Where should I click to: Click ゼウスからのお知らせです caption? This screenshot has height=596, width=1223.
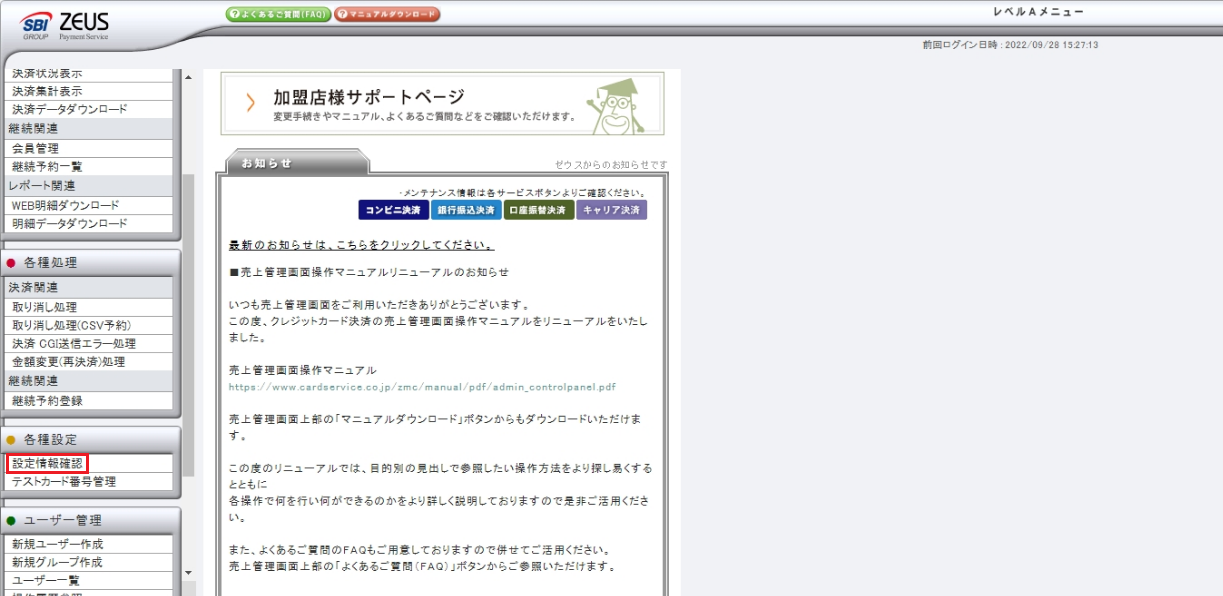611,165
